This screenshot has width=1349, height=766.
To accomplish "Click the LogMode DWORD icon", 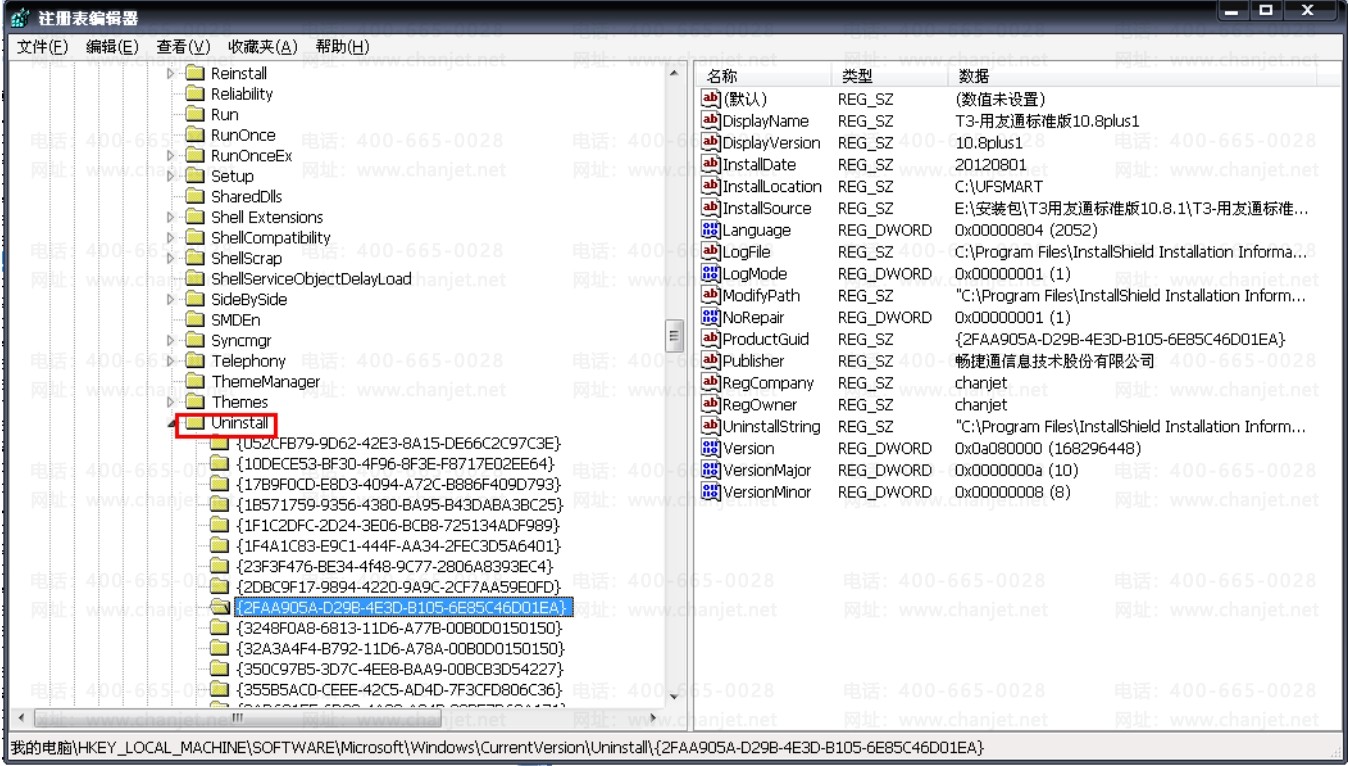I will (x=712, y=274).
